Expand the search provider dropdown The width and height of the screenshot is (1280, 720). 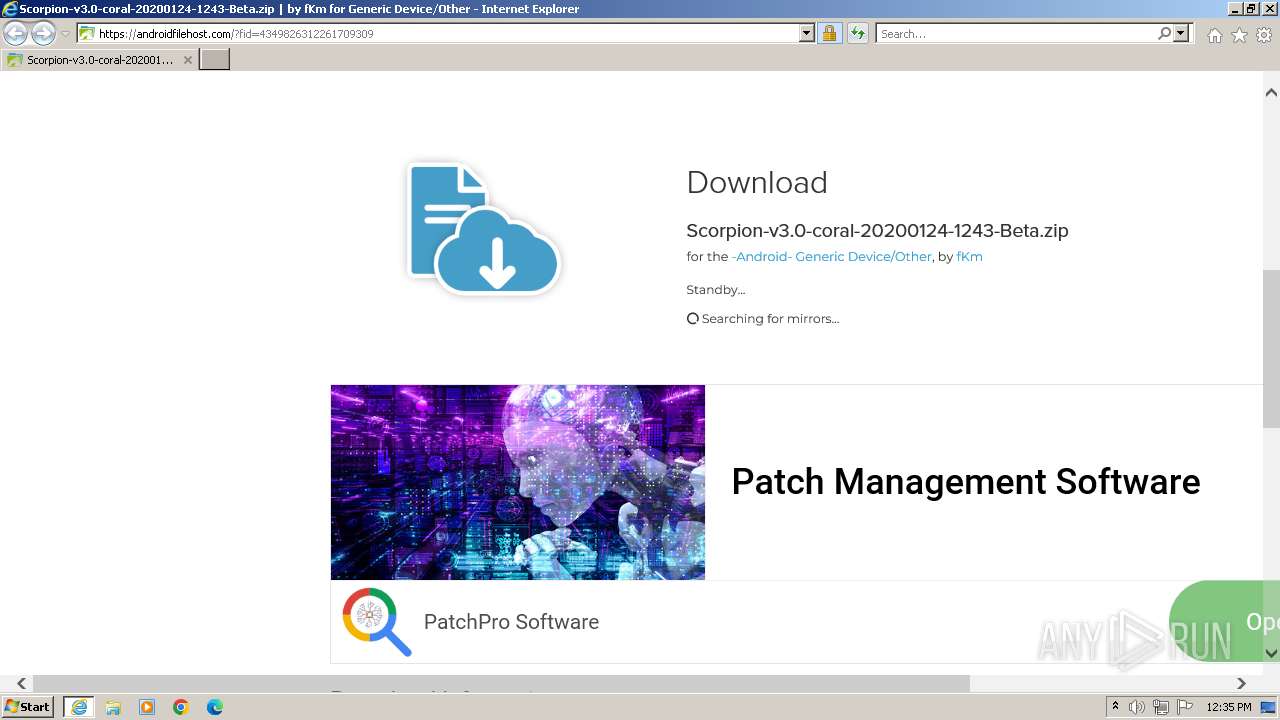tap(1181, 33)
